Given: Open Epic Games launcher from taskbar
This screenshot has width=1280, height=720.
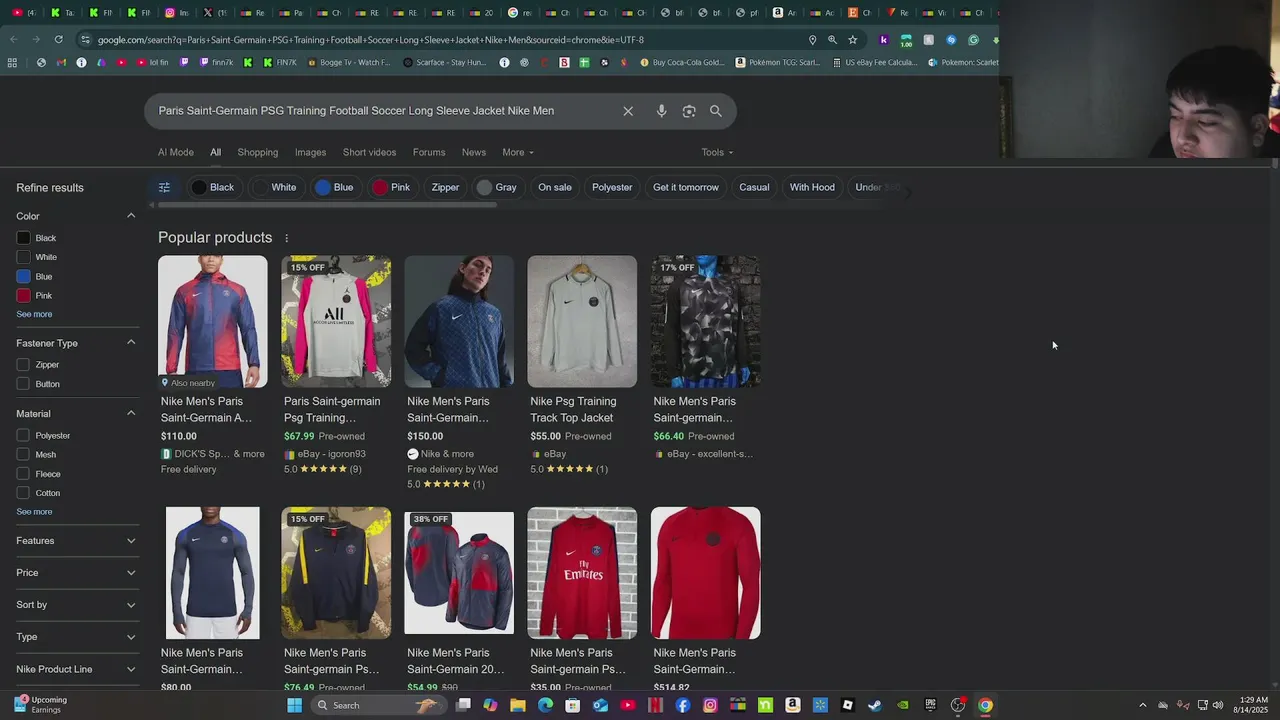Looking at the screenshot, I should (x=930, y=705).
